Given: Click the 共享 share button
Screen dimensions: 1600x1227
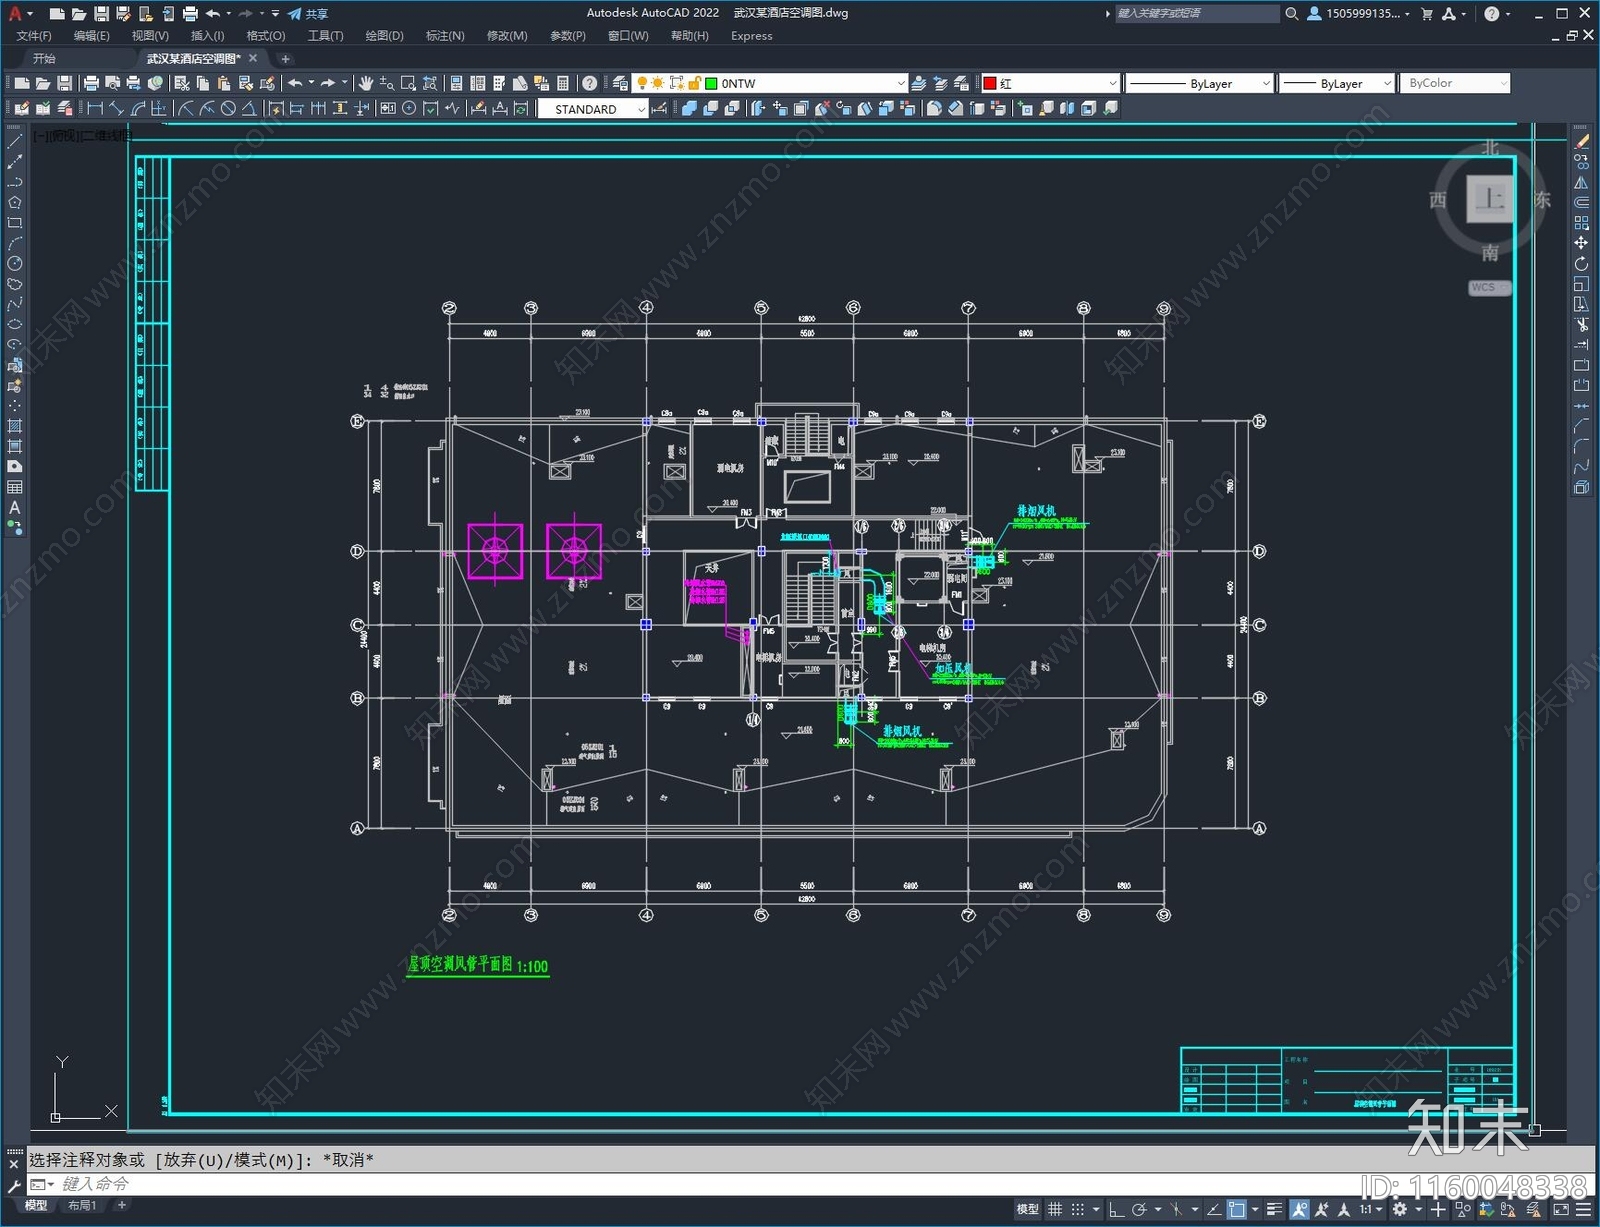Looking at the screenshot, I should coord(308,14).
